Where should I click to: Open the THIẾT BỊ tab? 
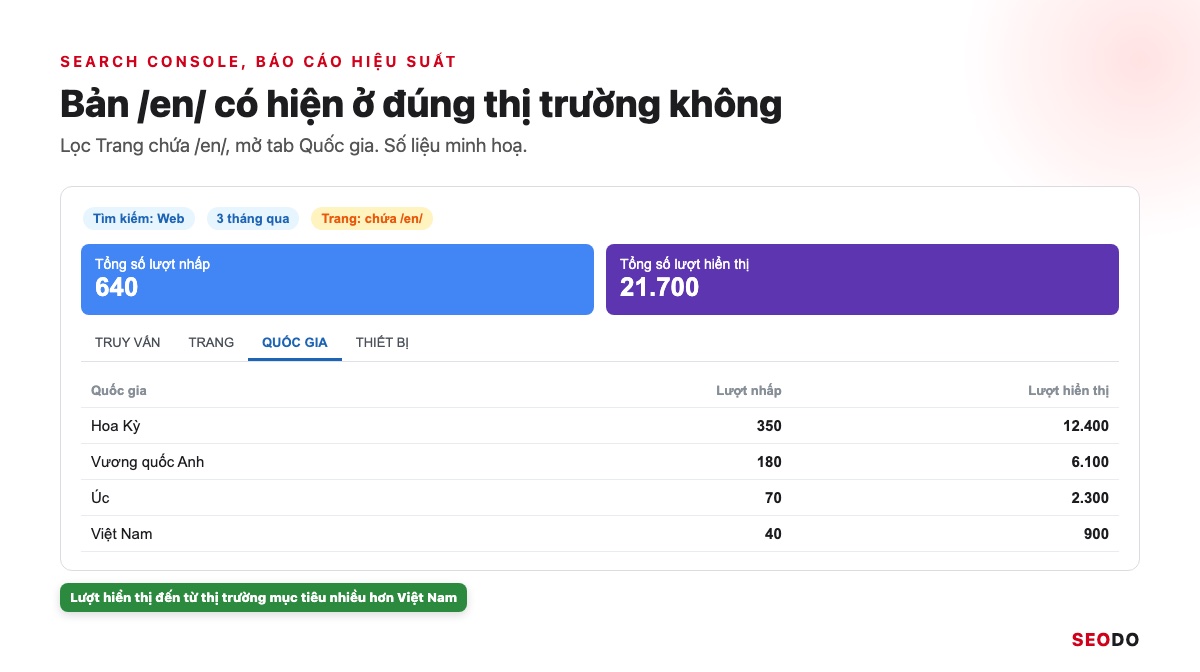coord(382,342)
